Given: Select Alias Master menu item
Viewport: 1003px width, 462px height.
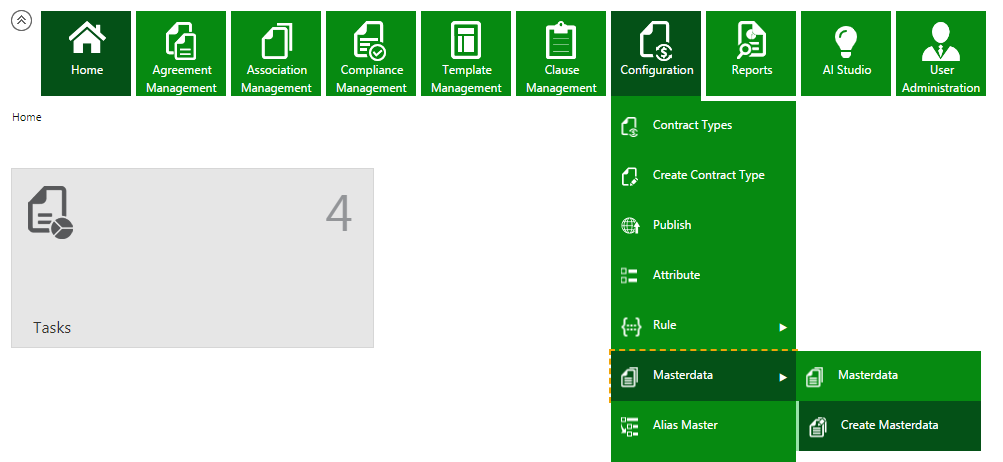Looking at the screenshot, I should coord(685,426).
